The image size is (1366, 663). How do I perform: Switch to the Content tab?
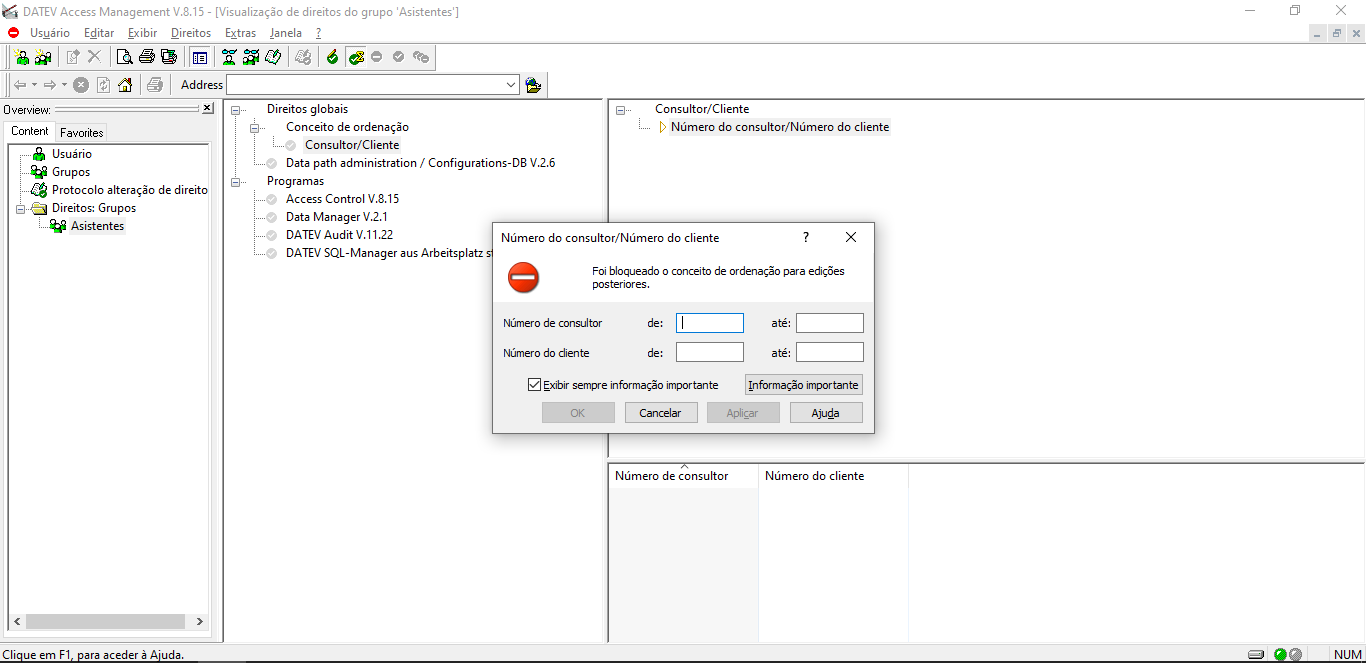[x=30, y=131]
